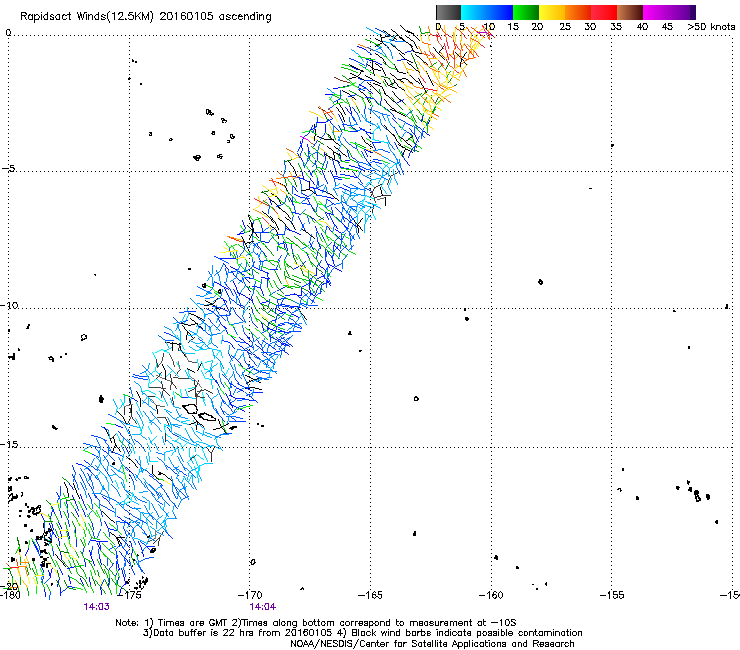Screen dimensions: 740x650
Task: Click the 'Data buffer is 22 hrs' note line
Action: (362, 633)
